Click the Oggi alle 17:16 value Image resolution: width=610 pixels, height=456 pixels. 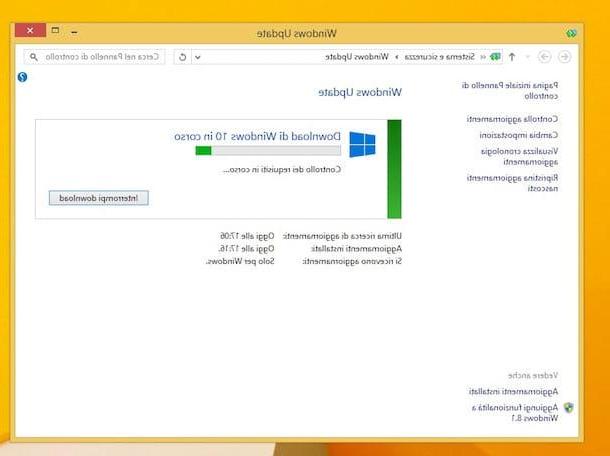tap(246, 248)
